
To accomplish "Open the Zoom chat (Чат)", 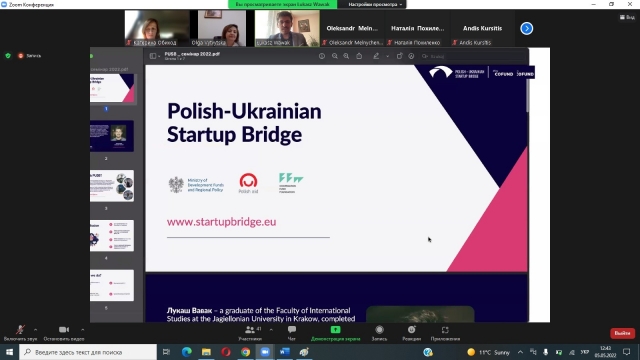I will click(292, 333).
